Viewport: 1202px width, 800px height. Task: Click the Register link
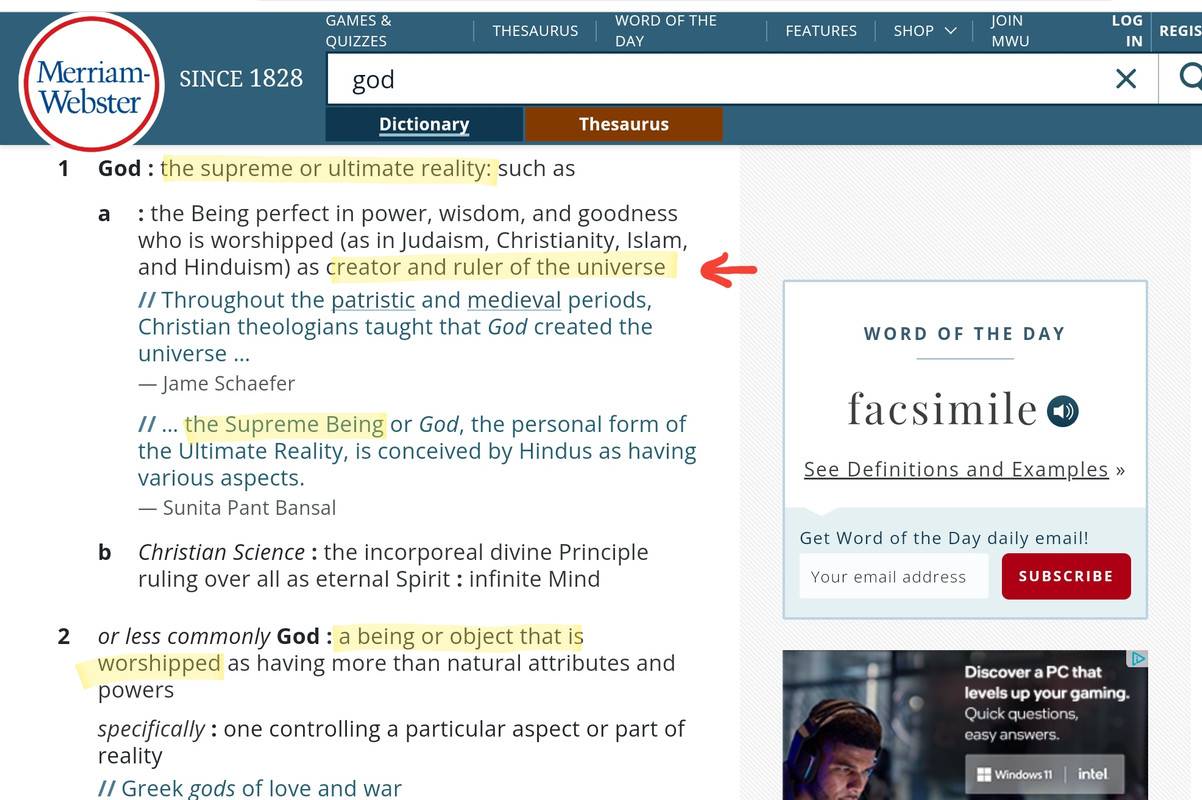tap(1180, 31)
